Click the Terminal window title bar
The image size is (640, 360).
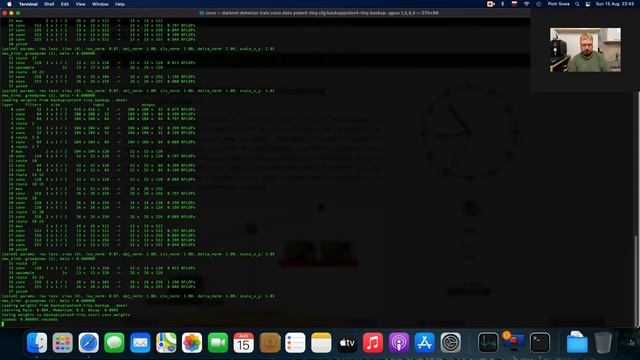point(265,13)
